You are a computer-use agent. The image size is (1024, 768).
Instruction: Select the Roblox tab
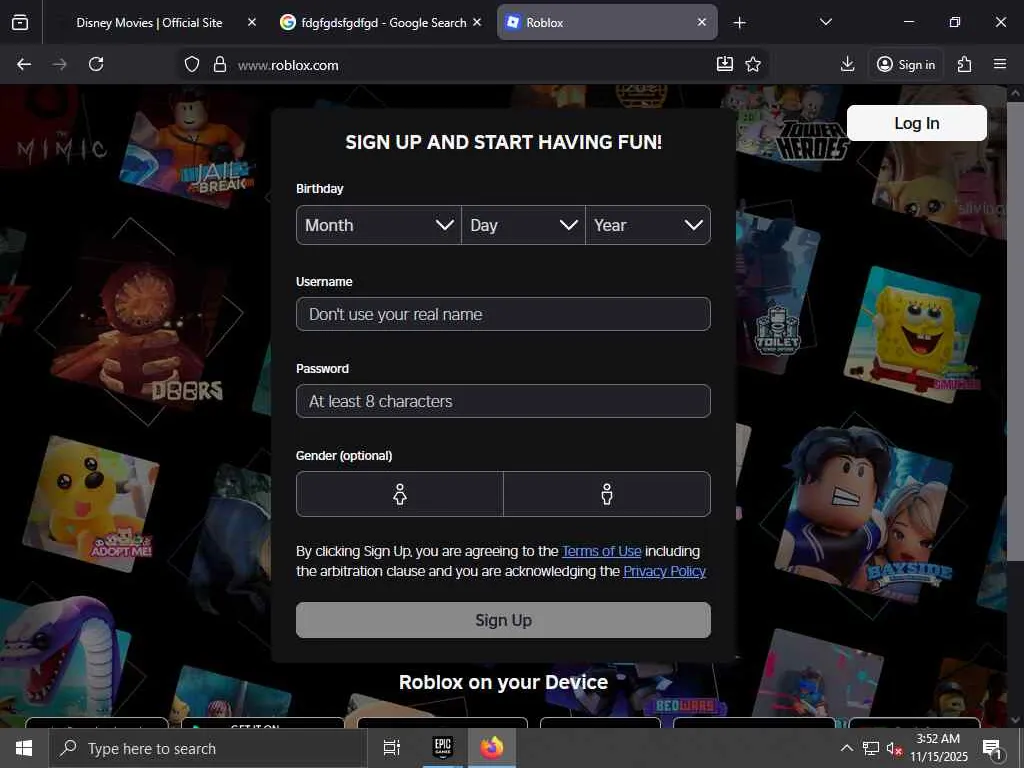[x=607, y=22]
